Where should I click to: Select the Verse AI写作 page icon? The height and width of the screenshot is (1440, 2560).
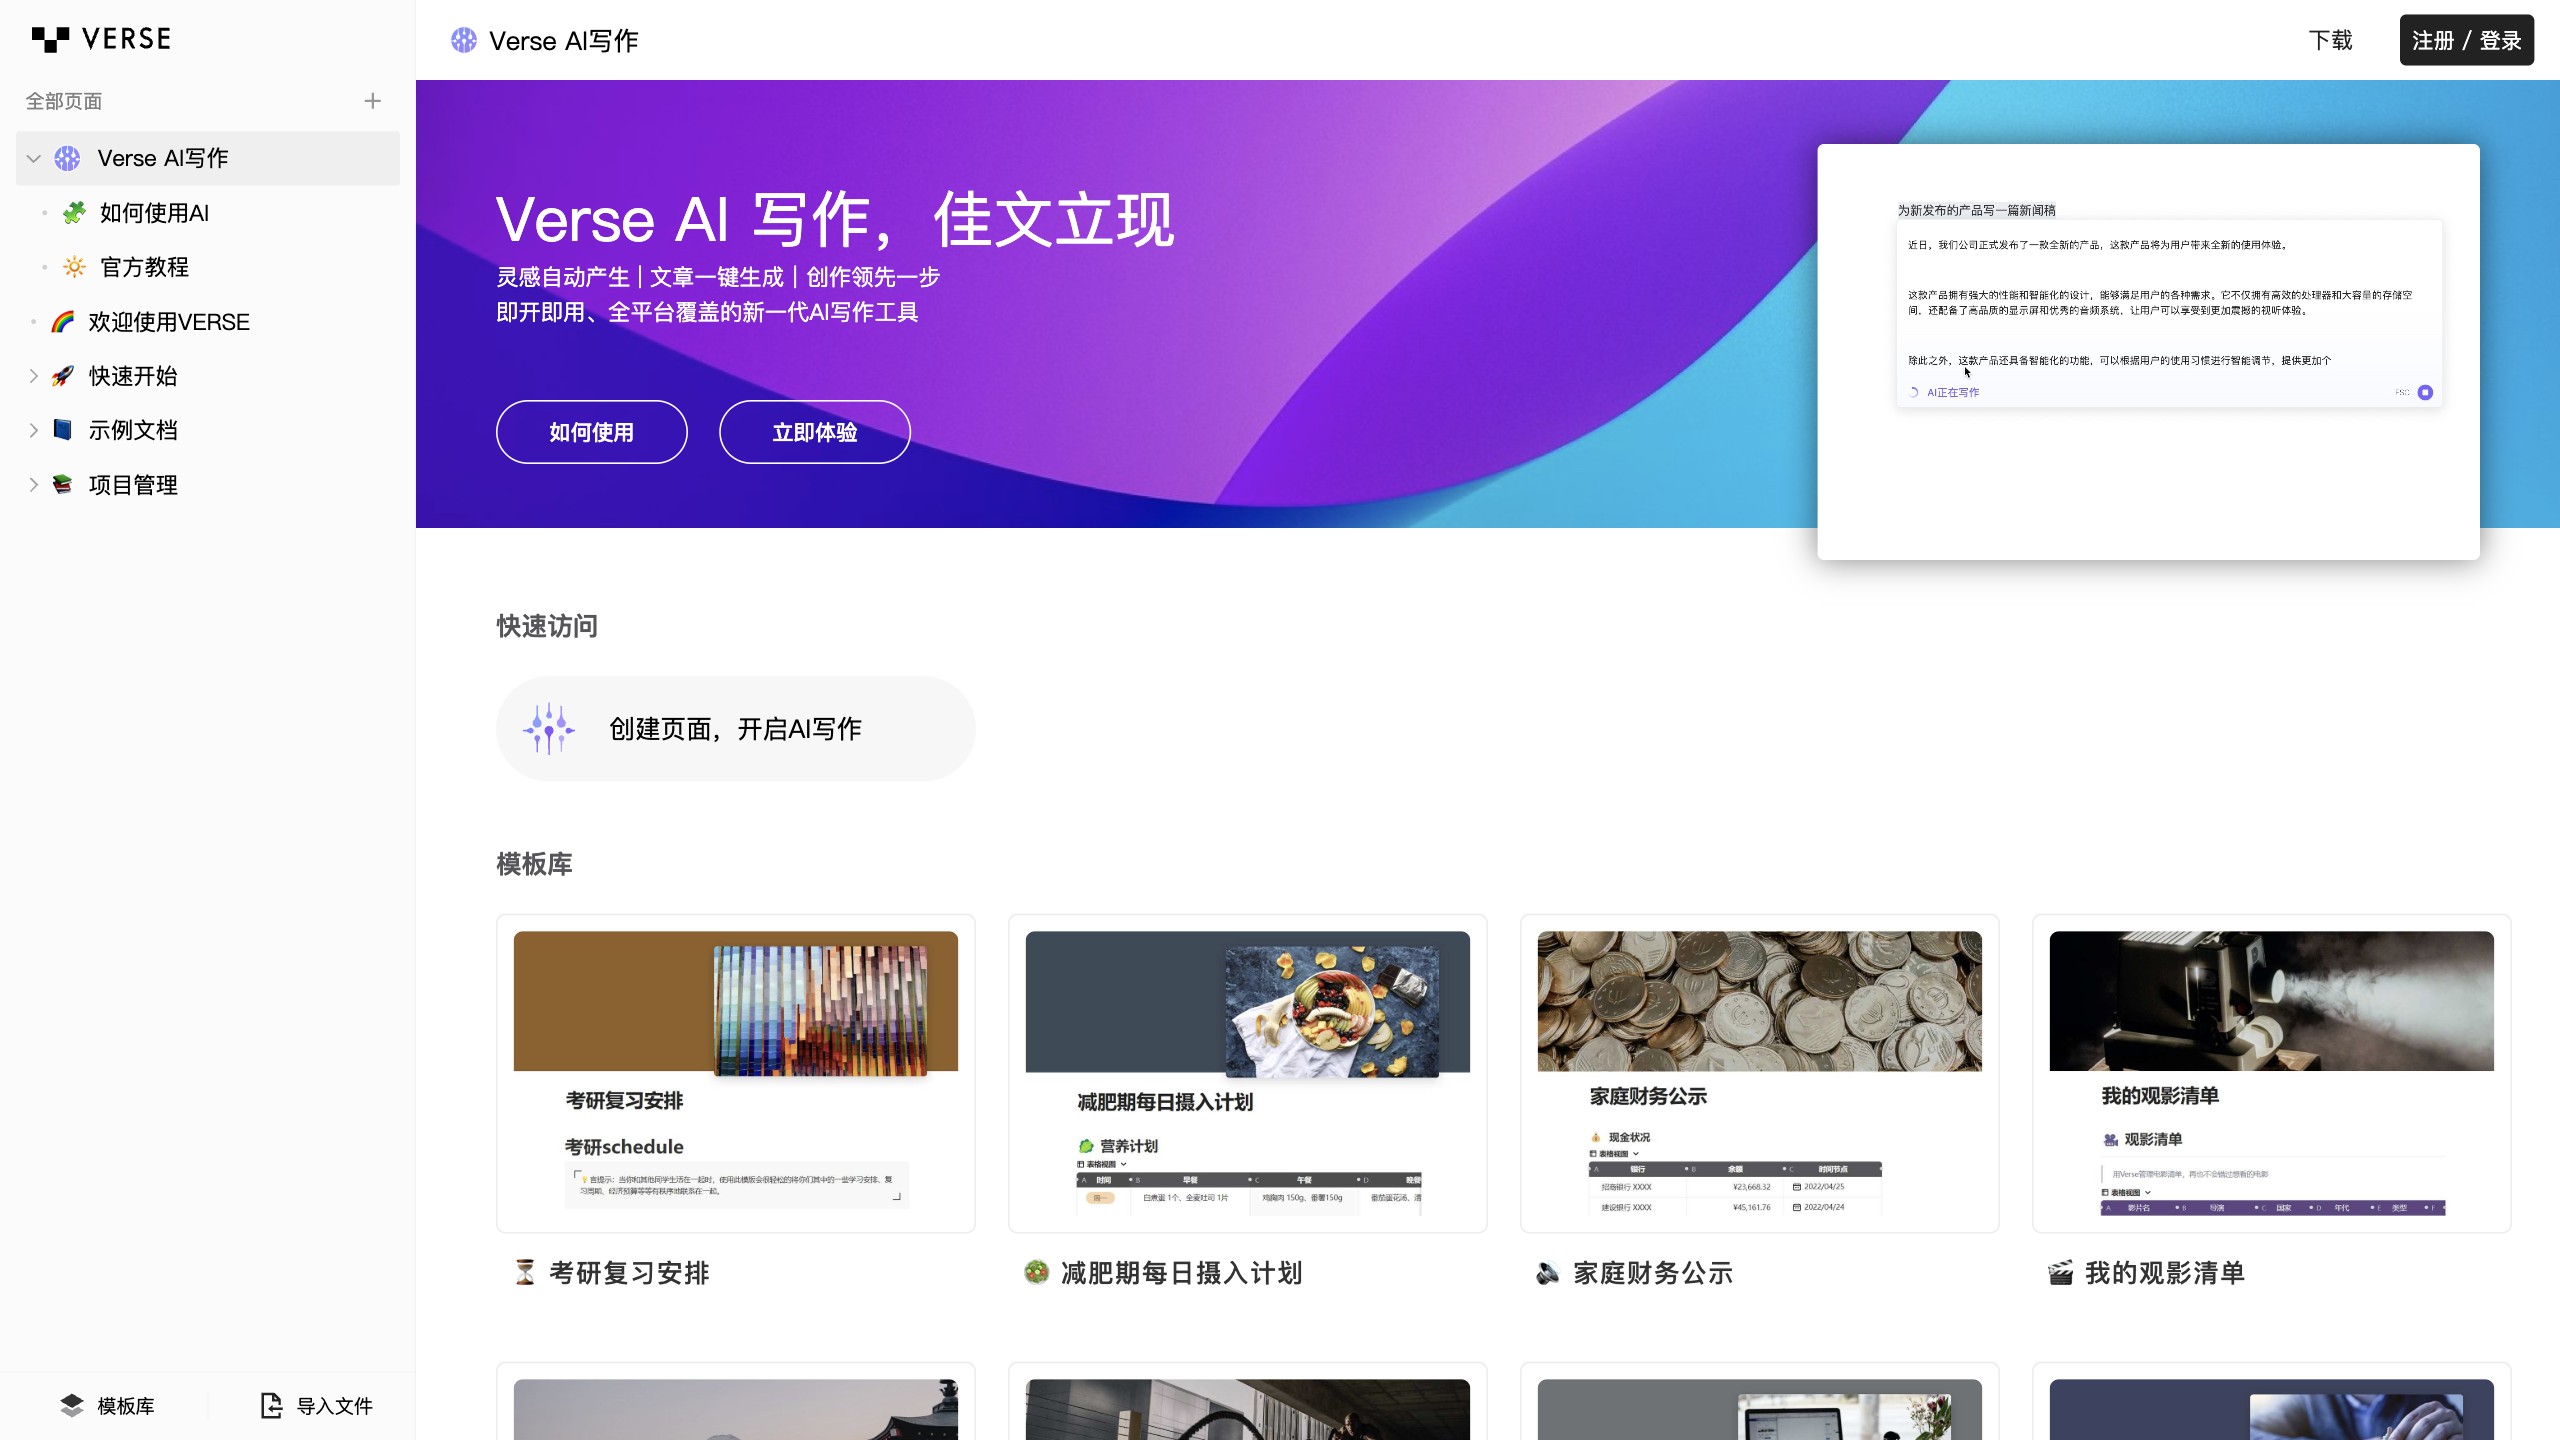[x=66, y=157]
